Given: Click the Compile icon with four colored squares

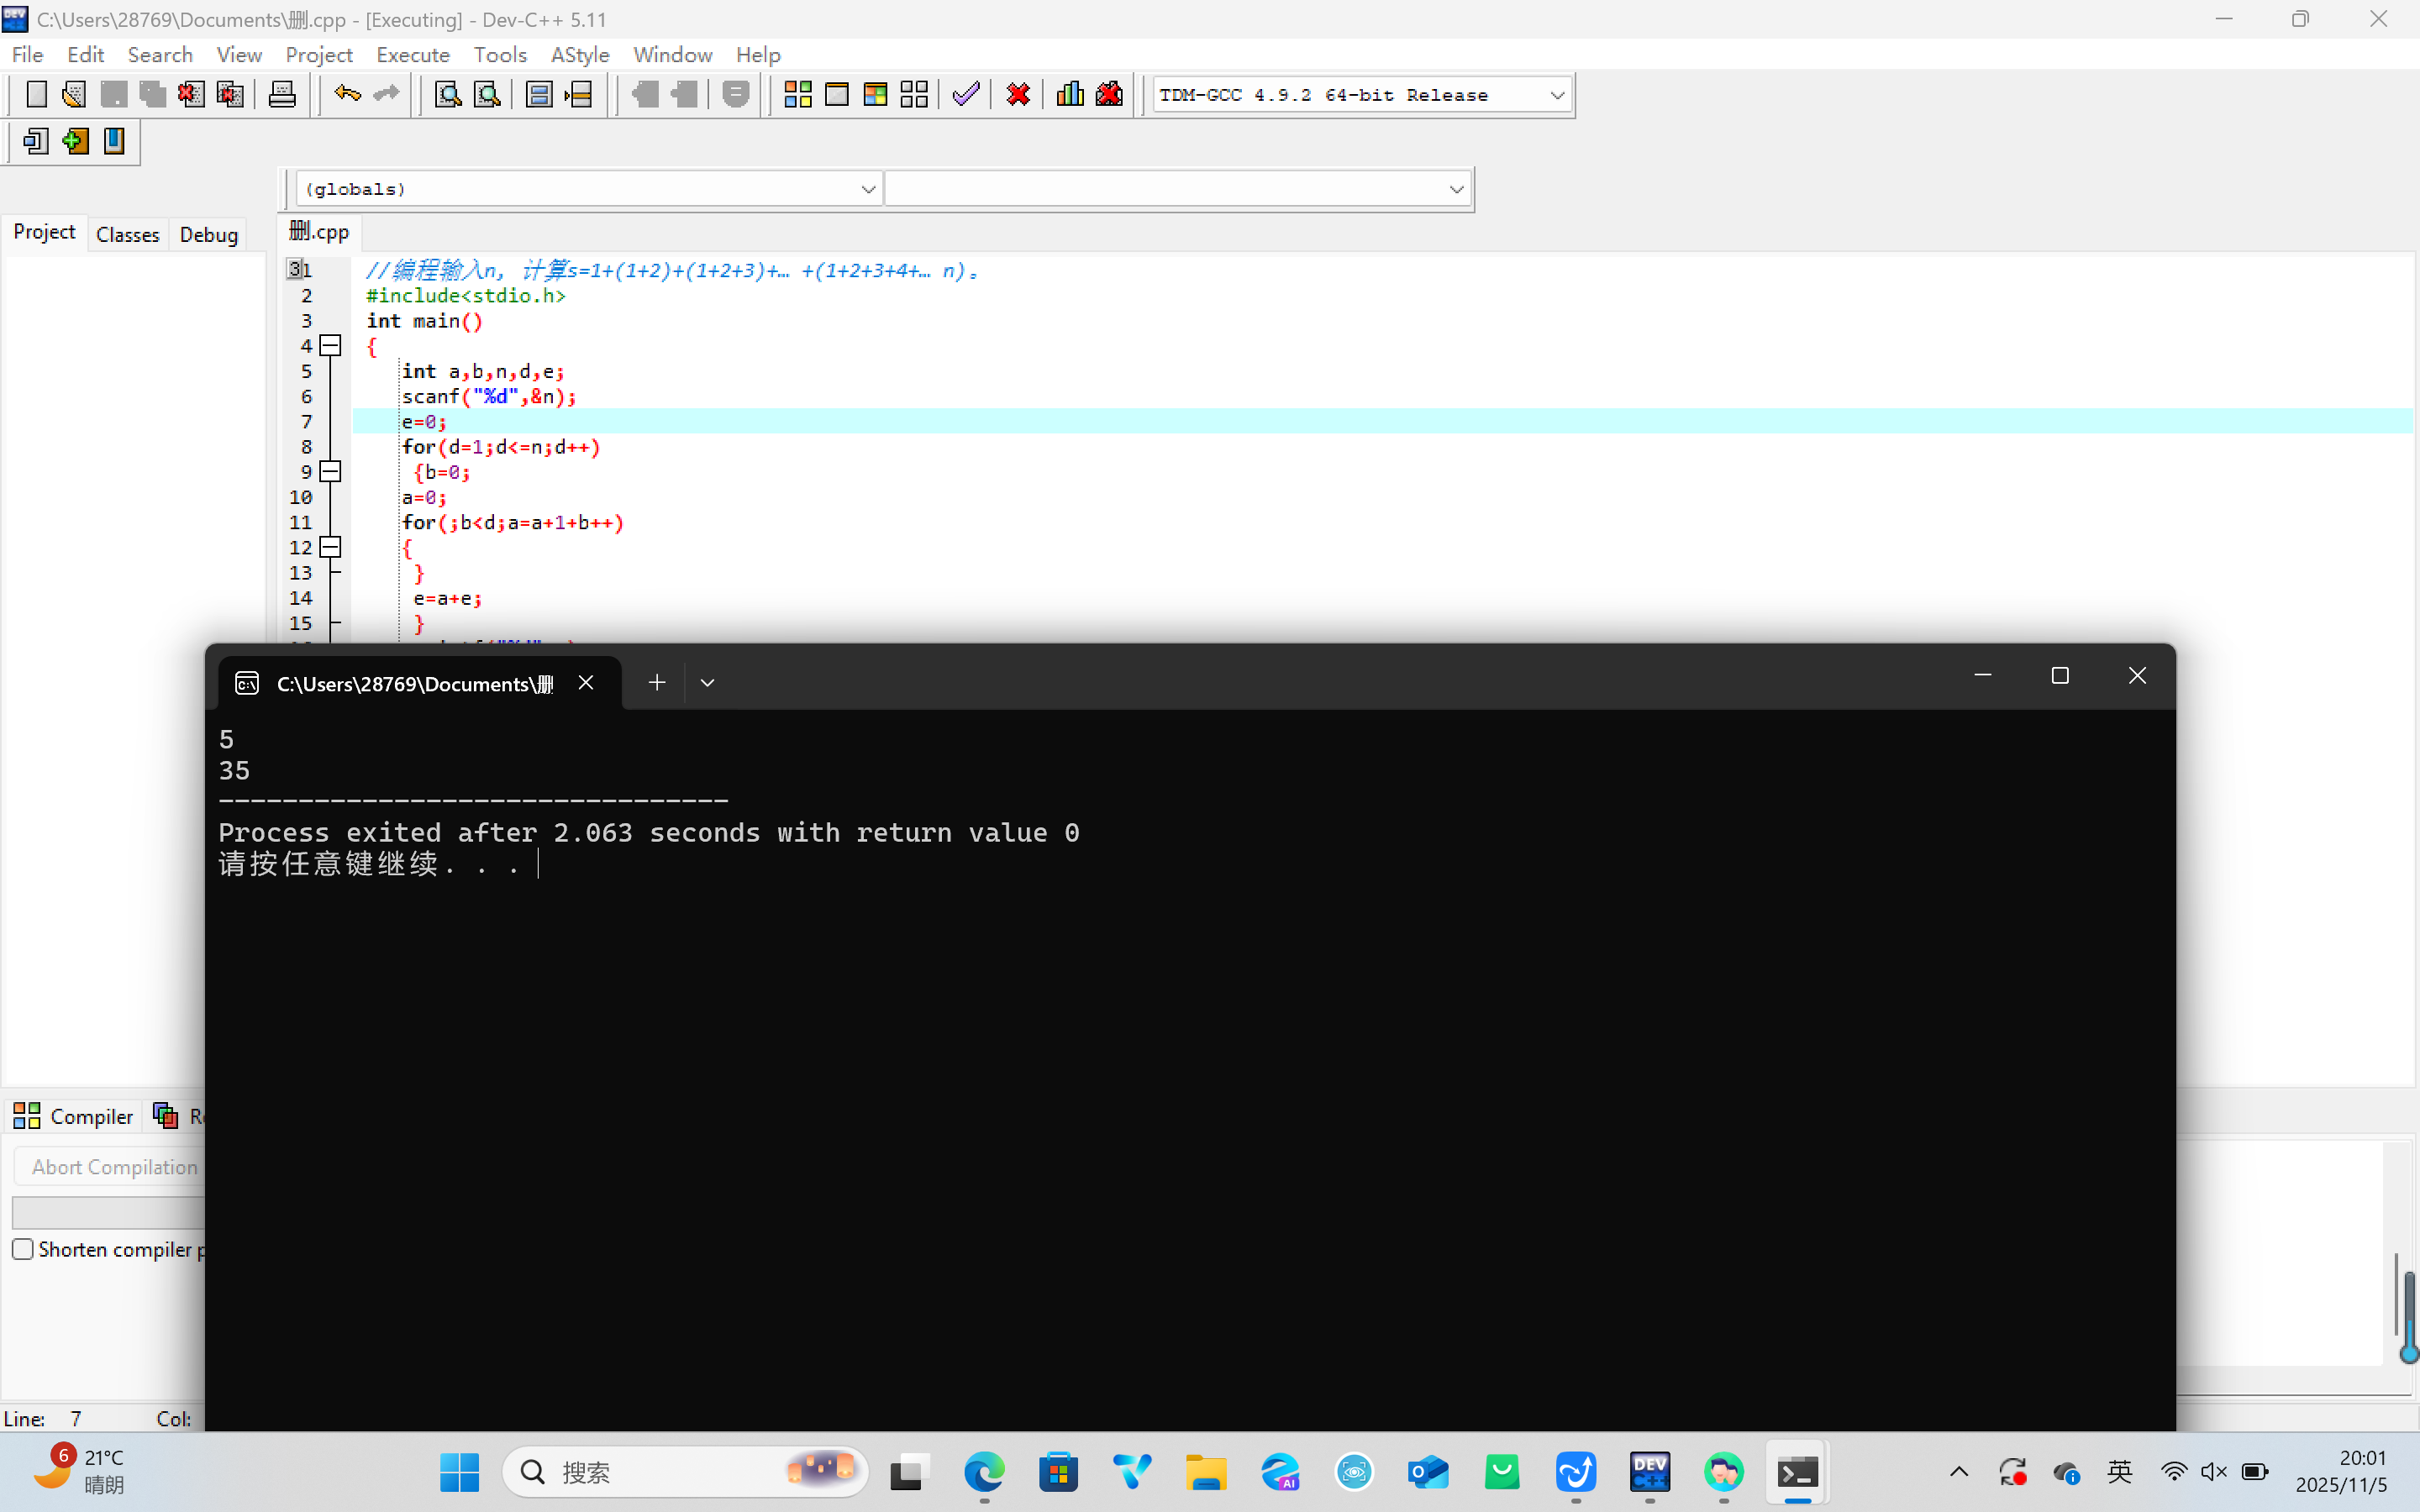Looking at the screenshot, I should pos(797,95).
